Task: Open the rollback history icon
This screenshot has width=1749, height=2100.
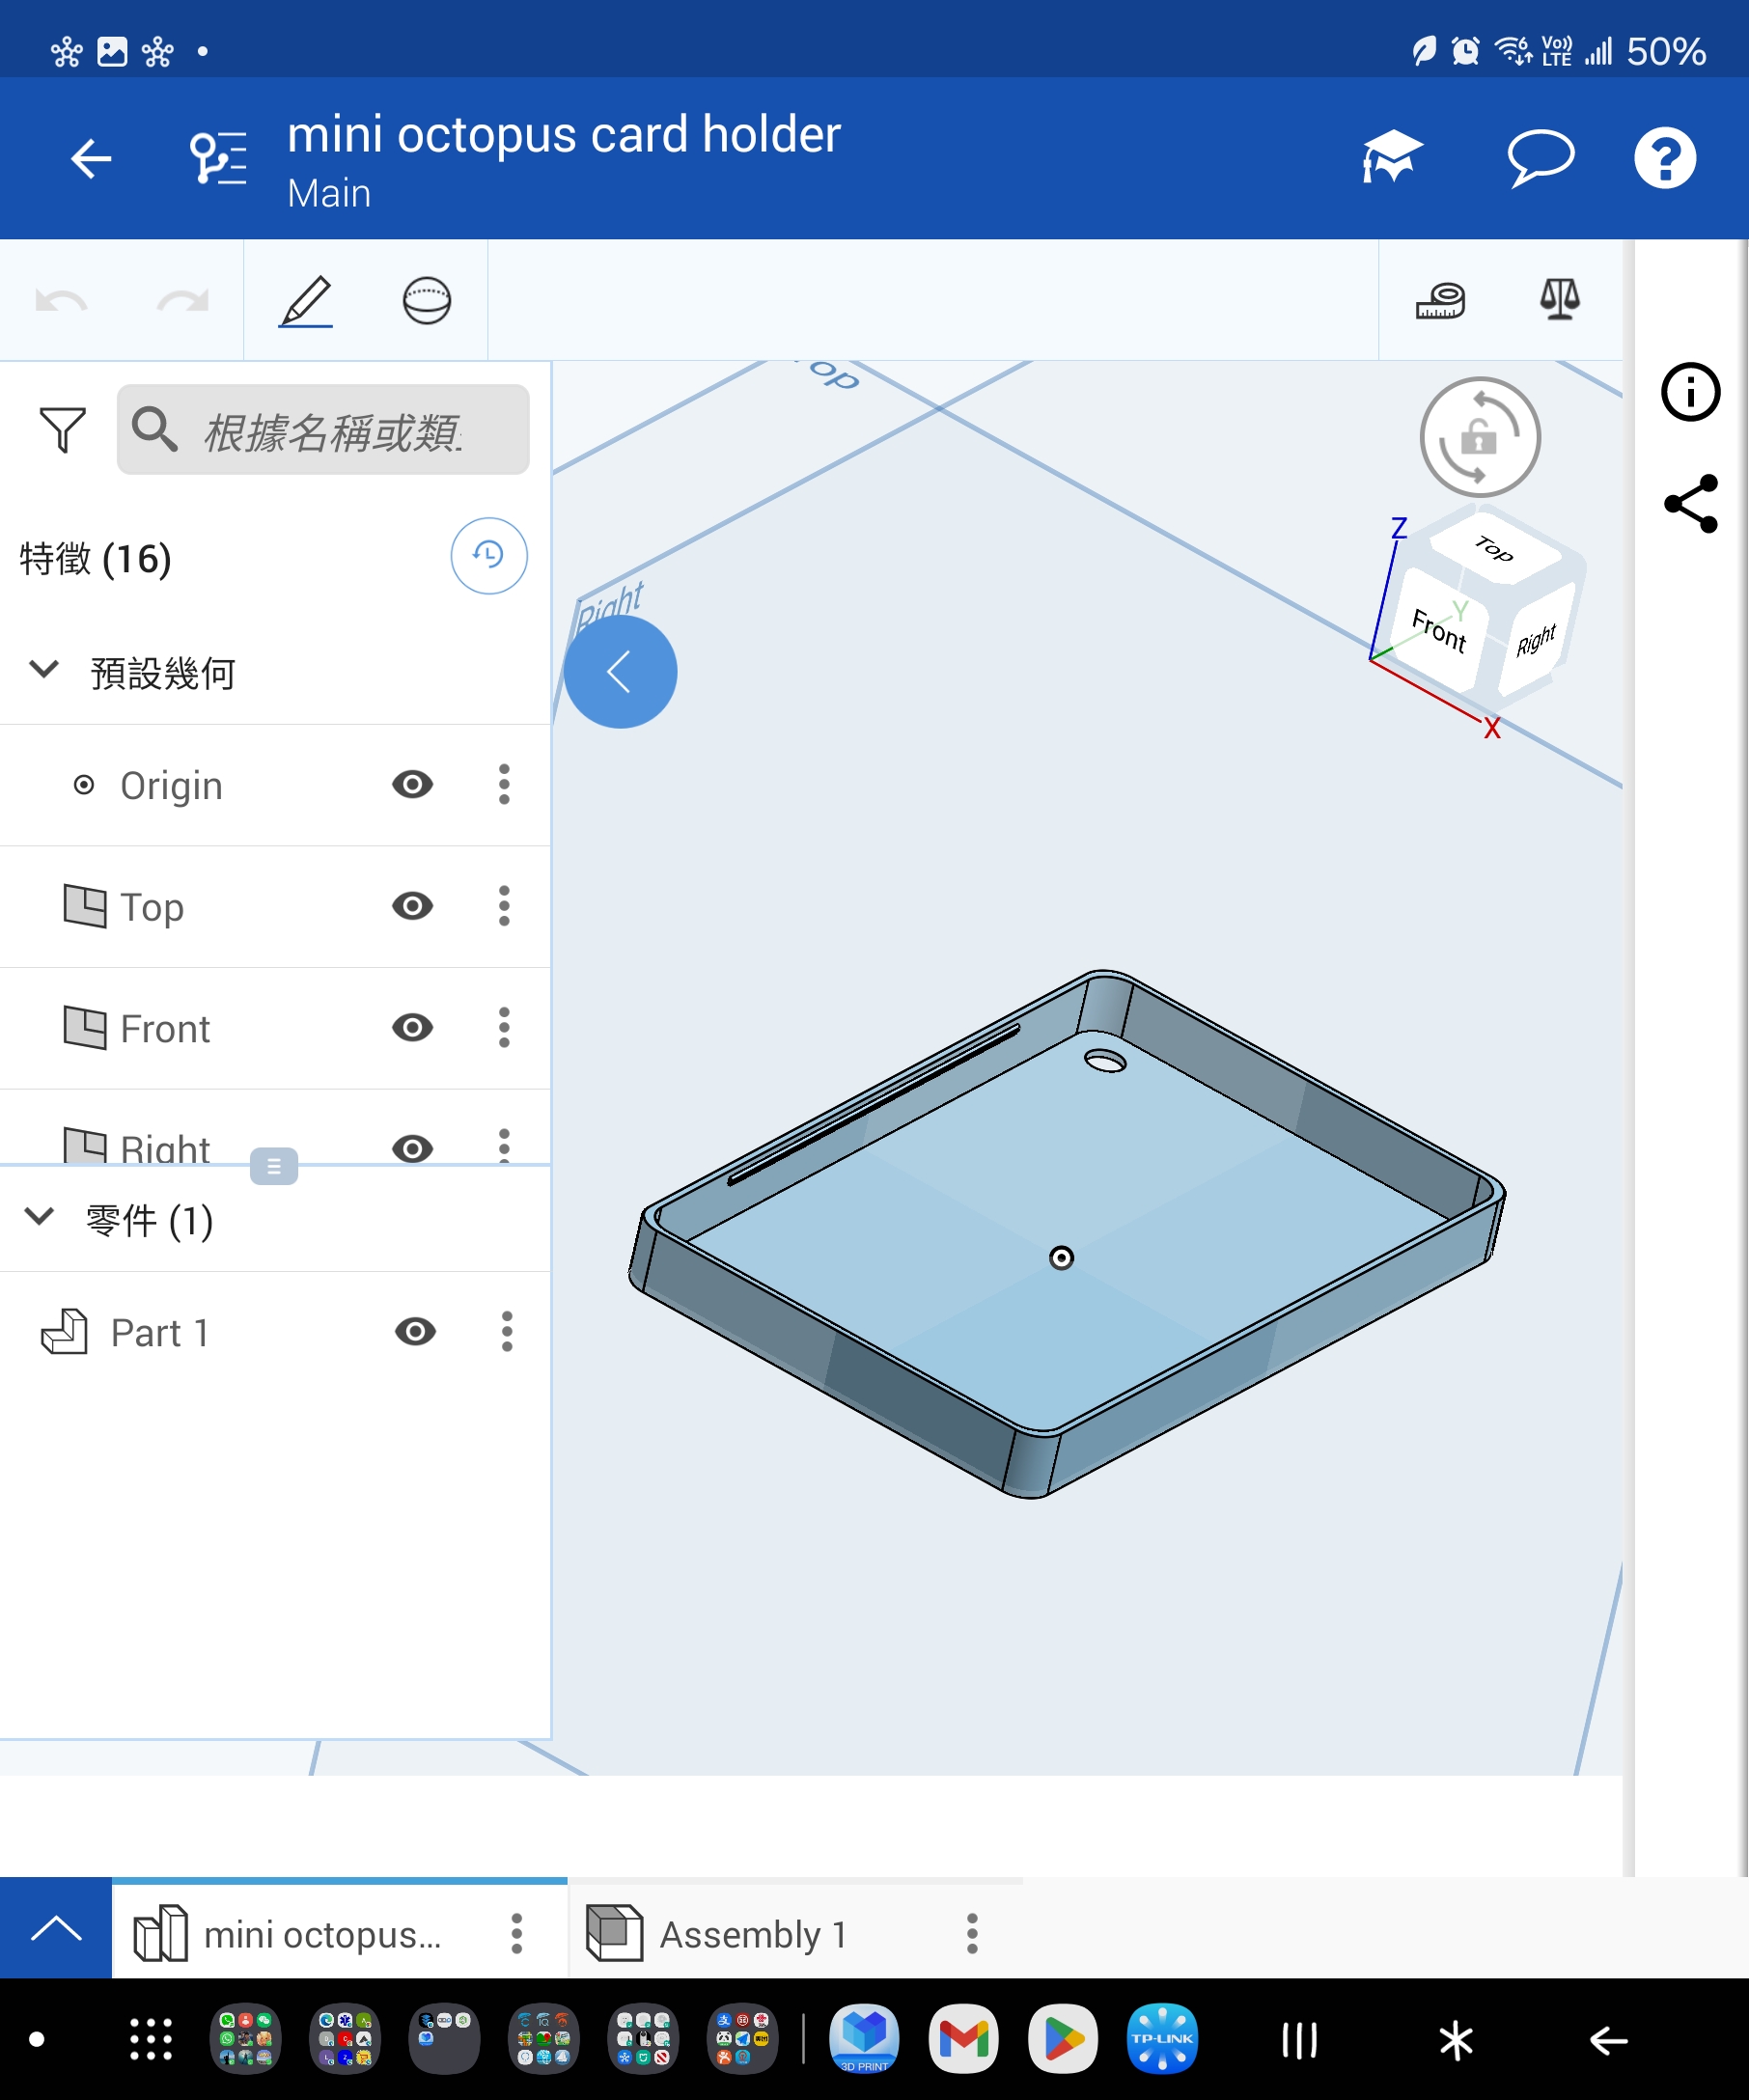Action: 488,556
